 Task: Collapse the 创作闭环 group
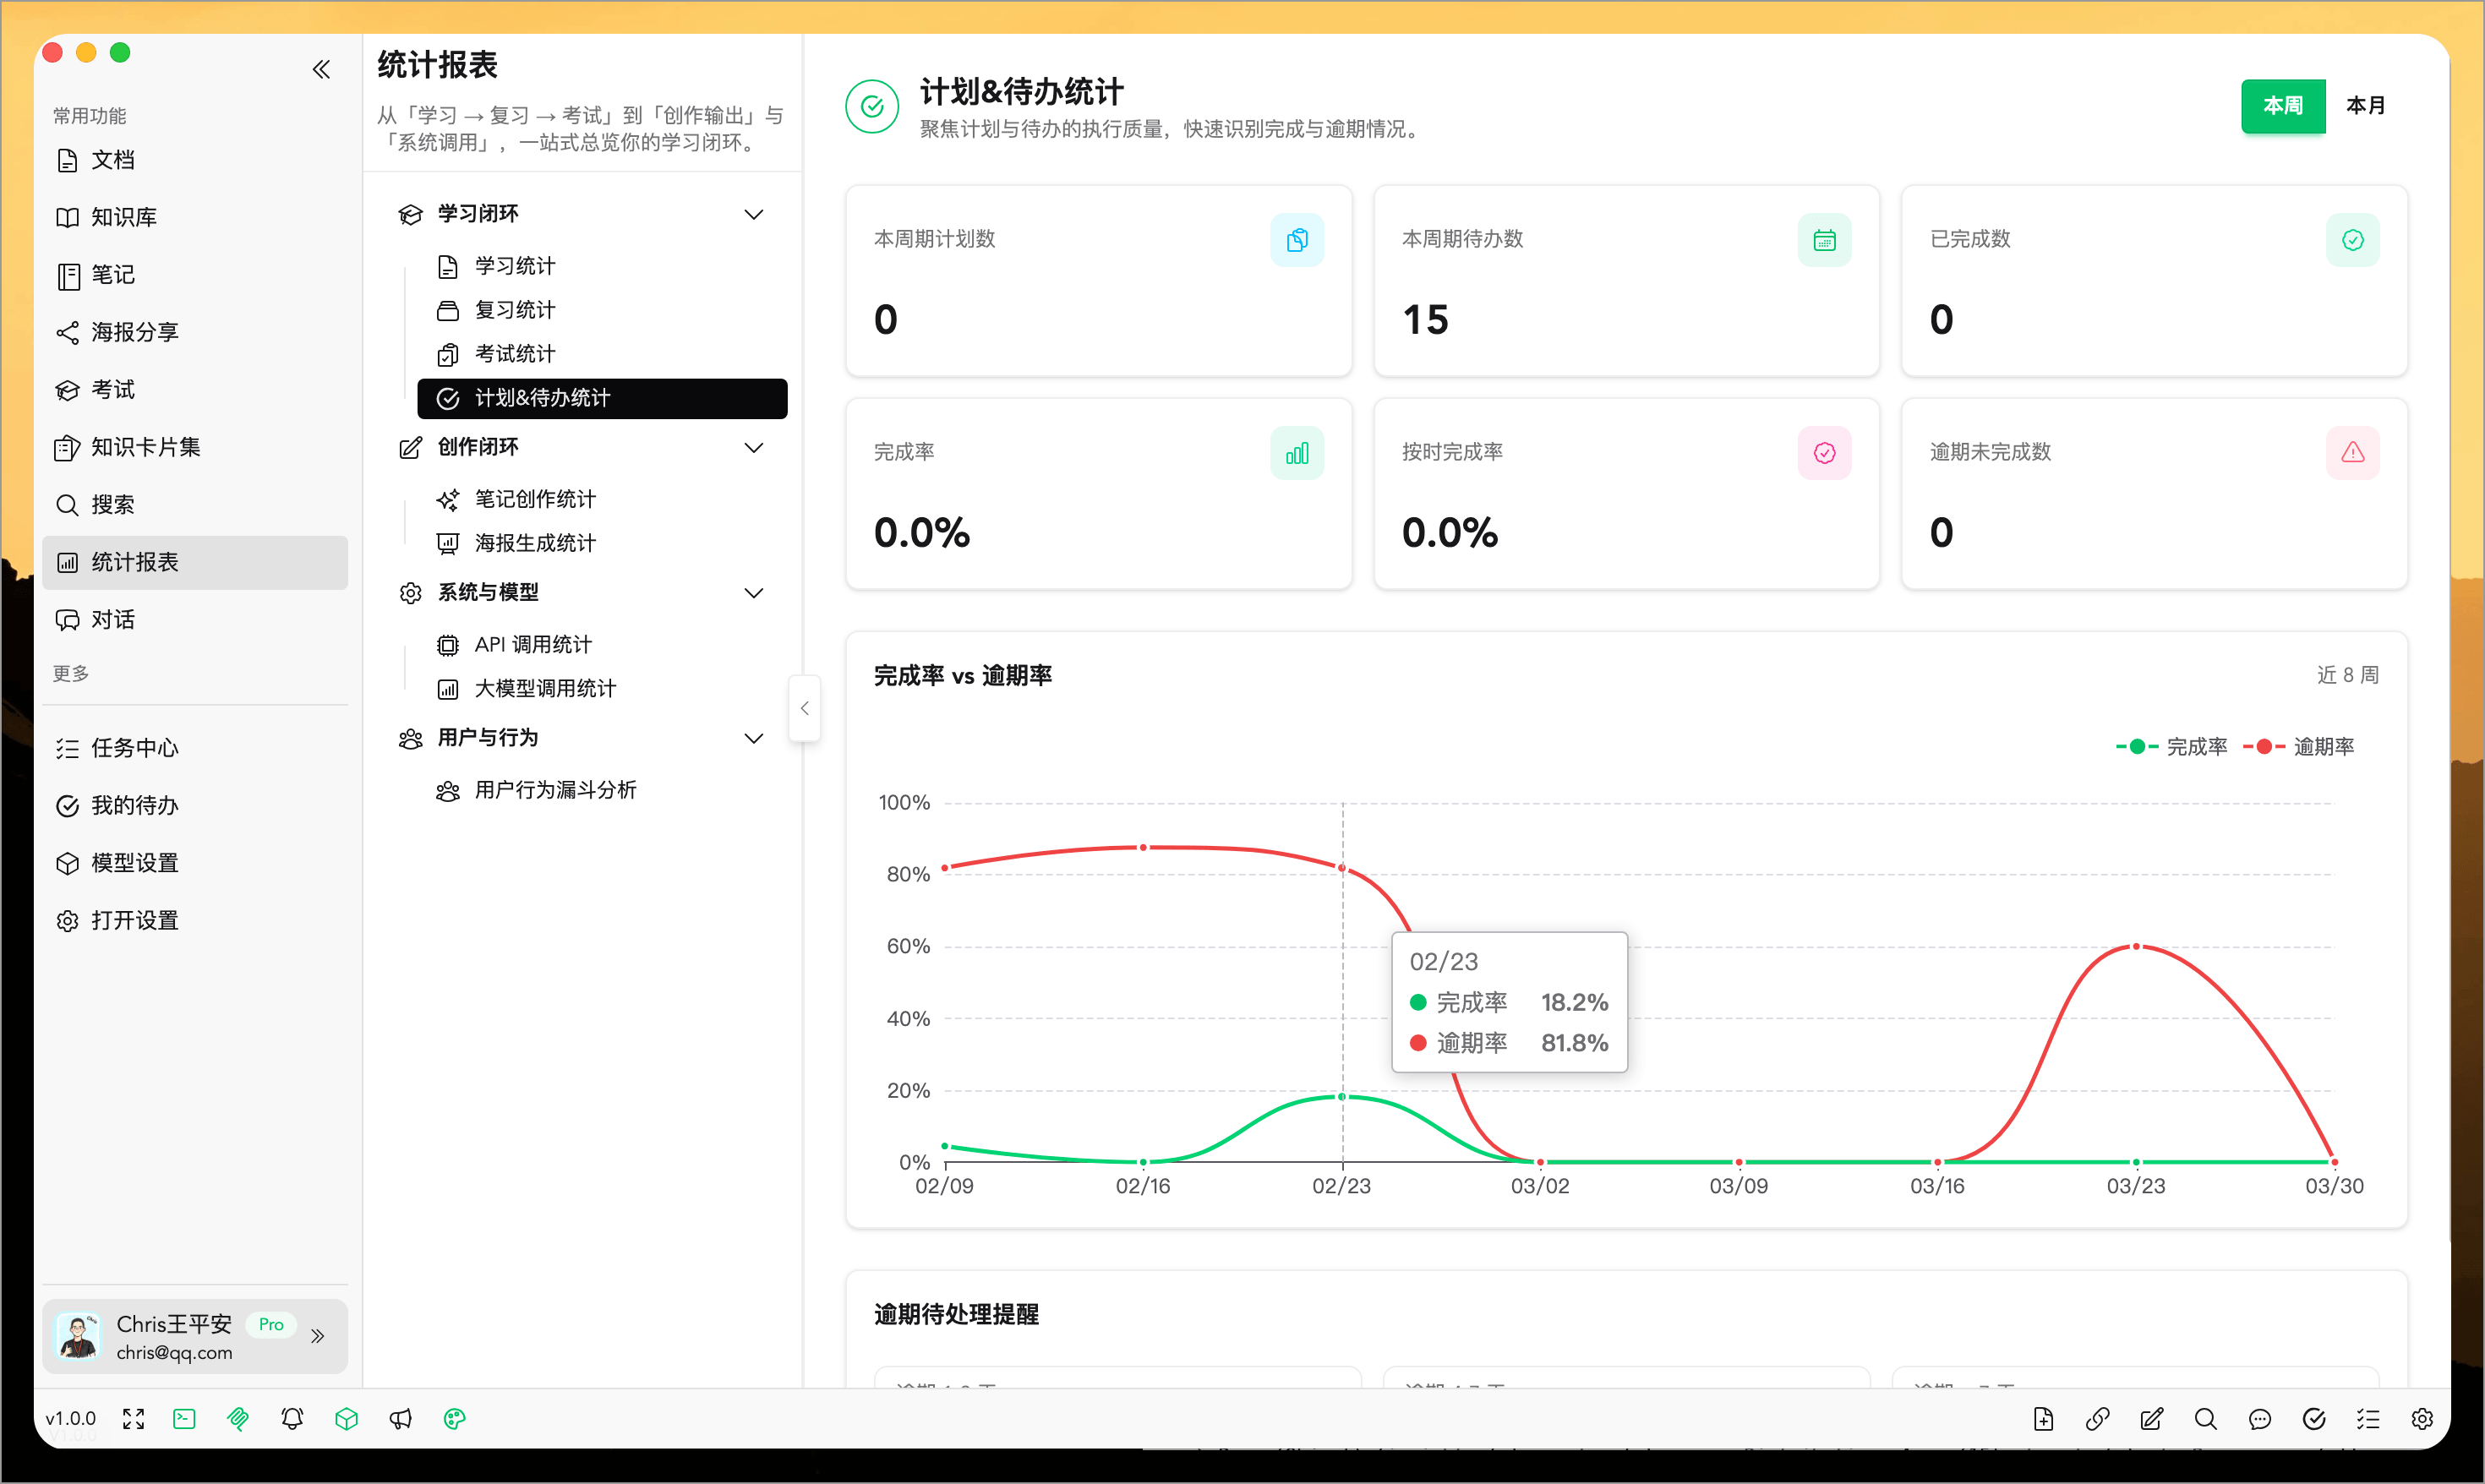click(755, 447)
